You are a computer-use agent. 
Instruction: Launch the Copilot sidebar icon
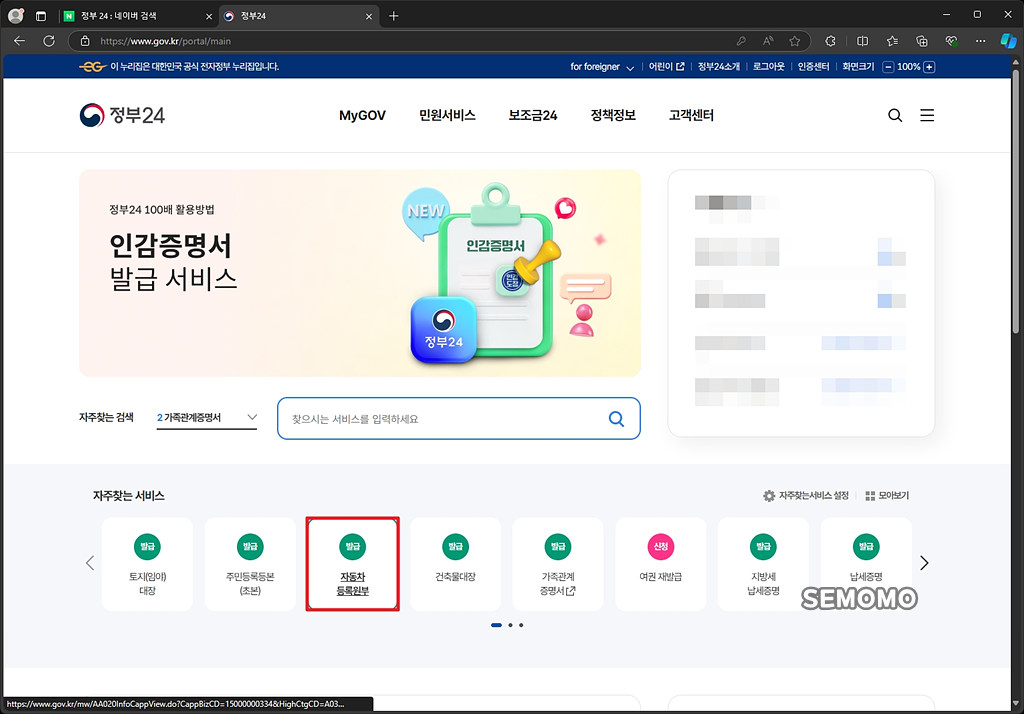[x=1008, y=41]
